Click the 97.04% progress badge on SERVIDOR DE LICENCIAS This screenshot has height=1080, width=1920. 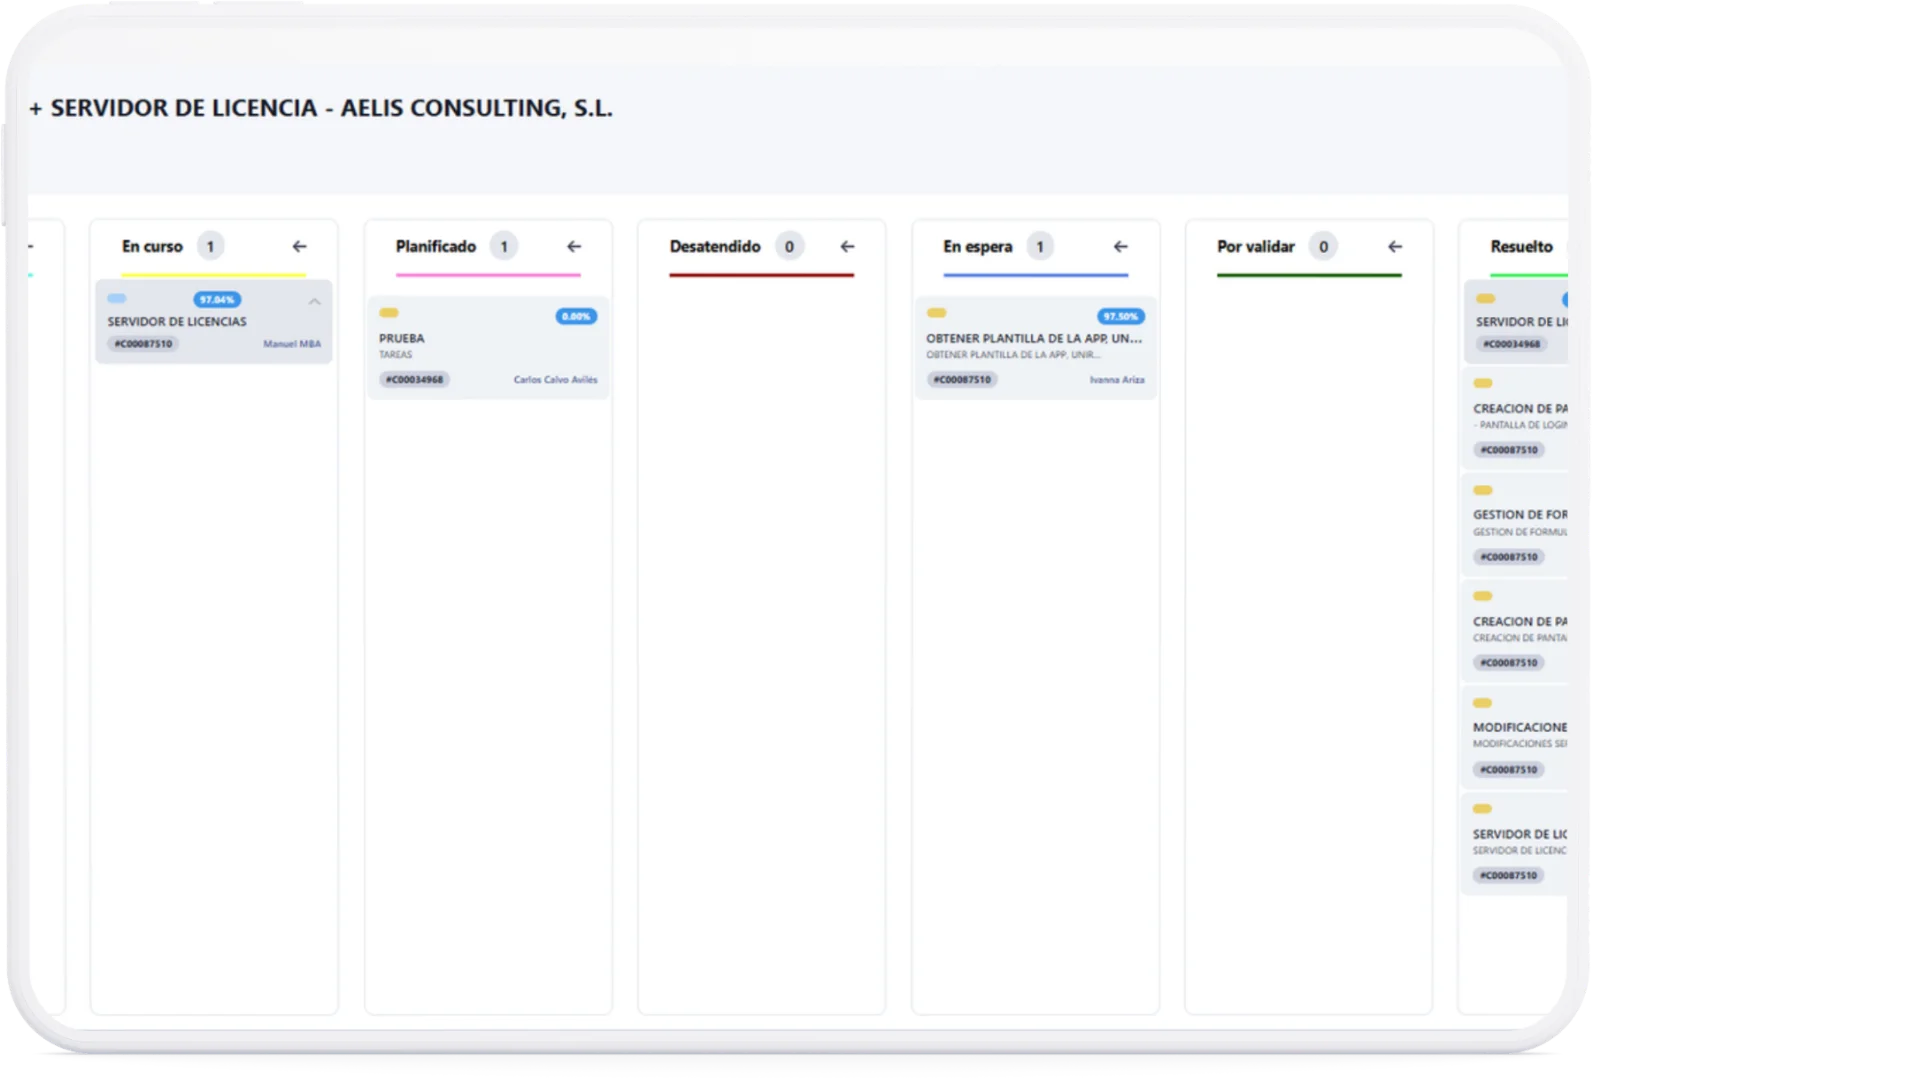(216, 298)
